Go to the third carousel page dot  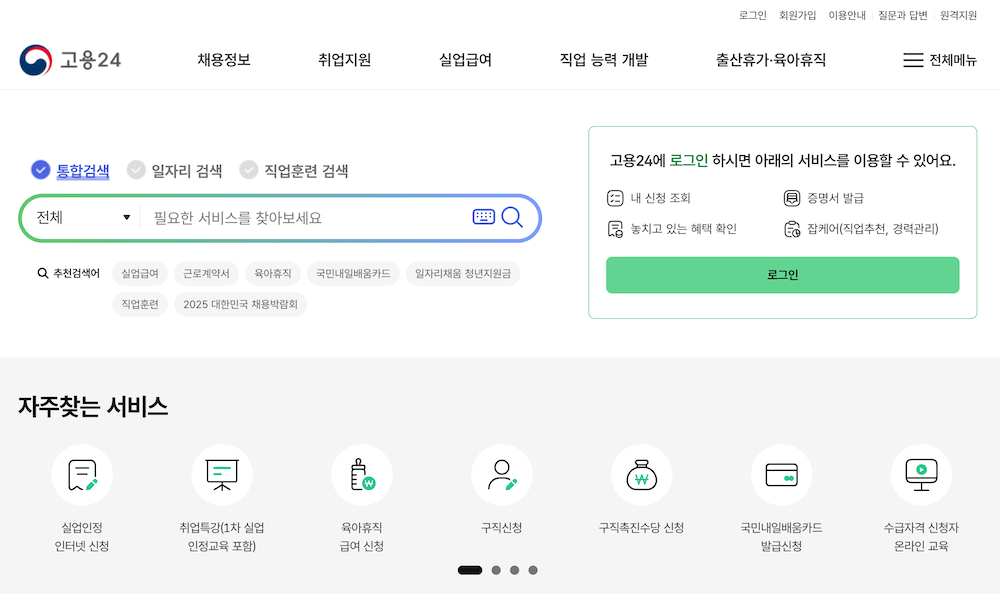pyautogui.click(x=515, y=570)
